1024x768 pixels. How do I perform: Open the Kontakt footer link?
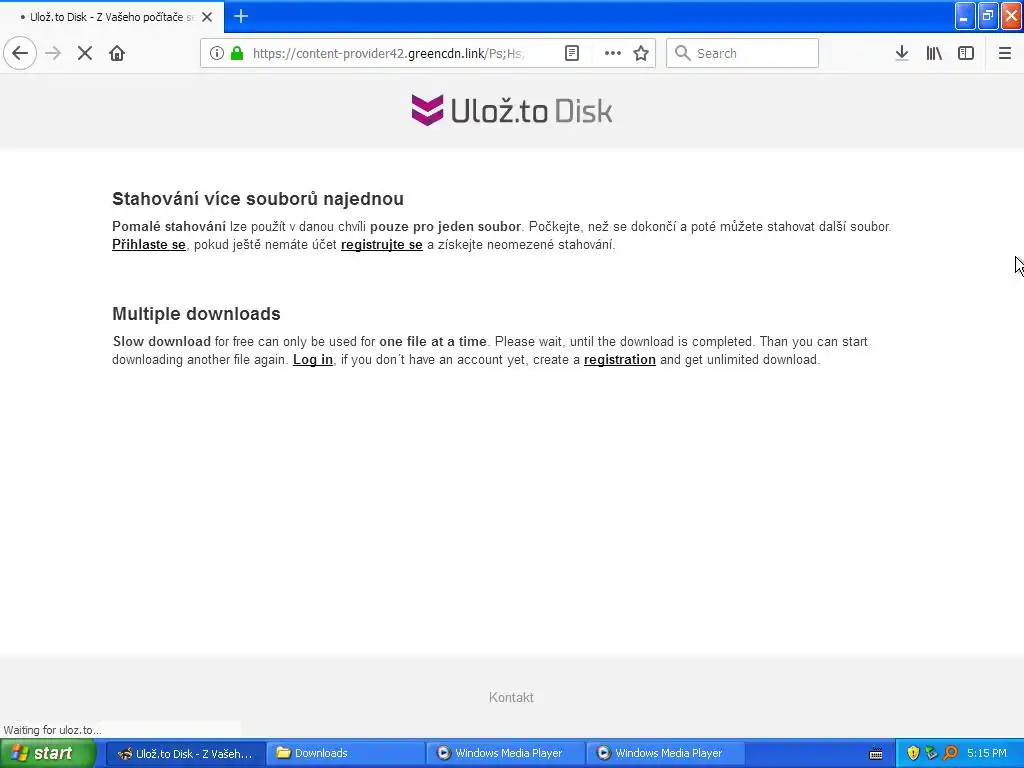pyautogui.click(x=511, y=697)
